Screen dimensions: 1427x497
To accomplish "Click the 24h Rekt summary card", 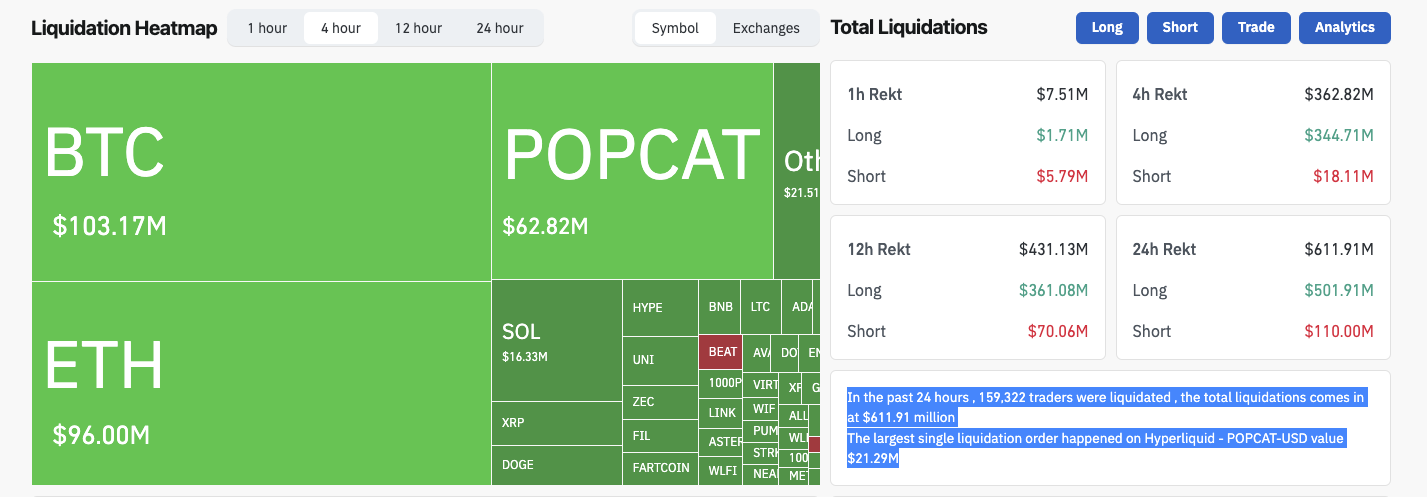I will tap(1253, 288).
